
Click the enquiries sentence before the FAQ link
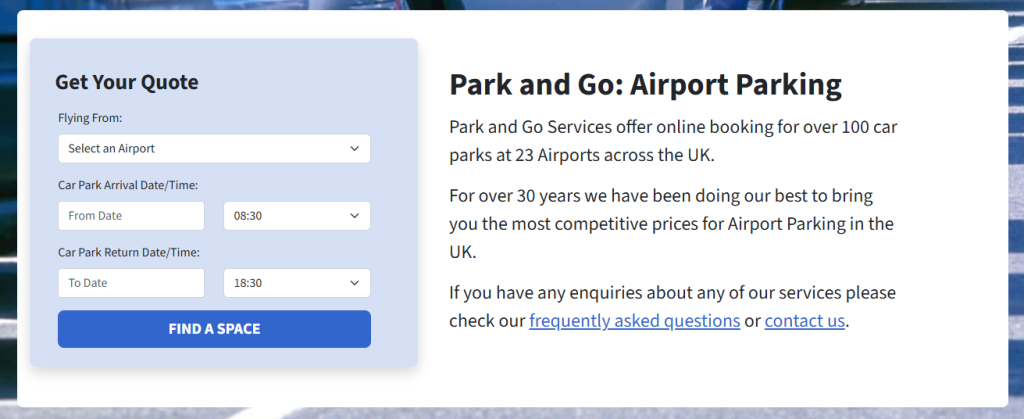tap(672, 293)
